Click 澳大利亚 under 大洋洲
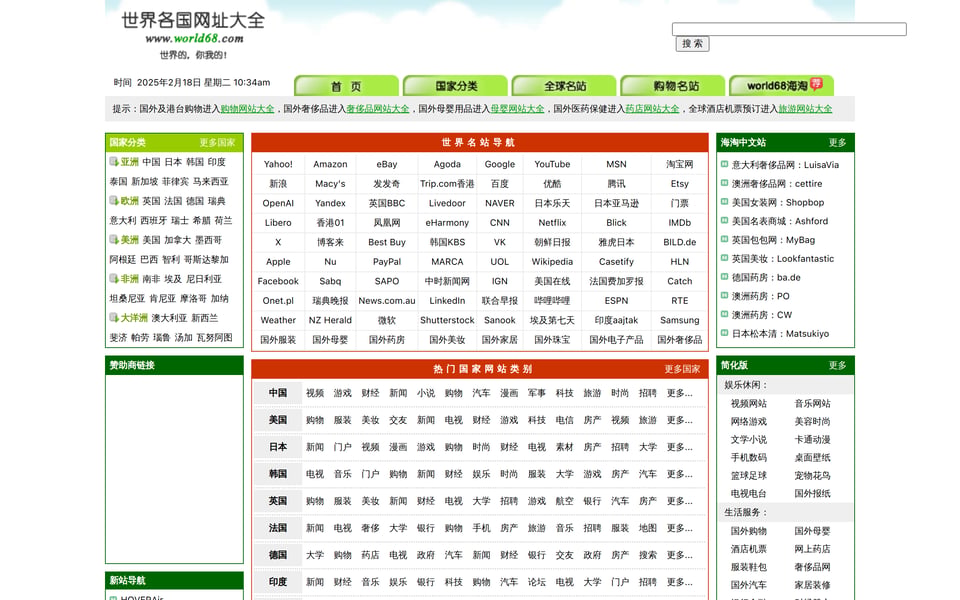This screenshot has width=960, height=600. (170, 318)
